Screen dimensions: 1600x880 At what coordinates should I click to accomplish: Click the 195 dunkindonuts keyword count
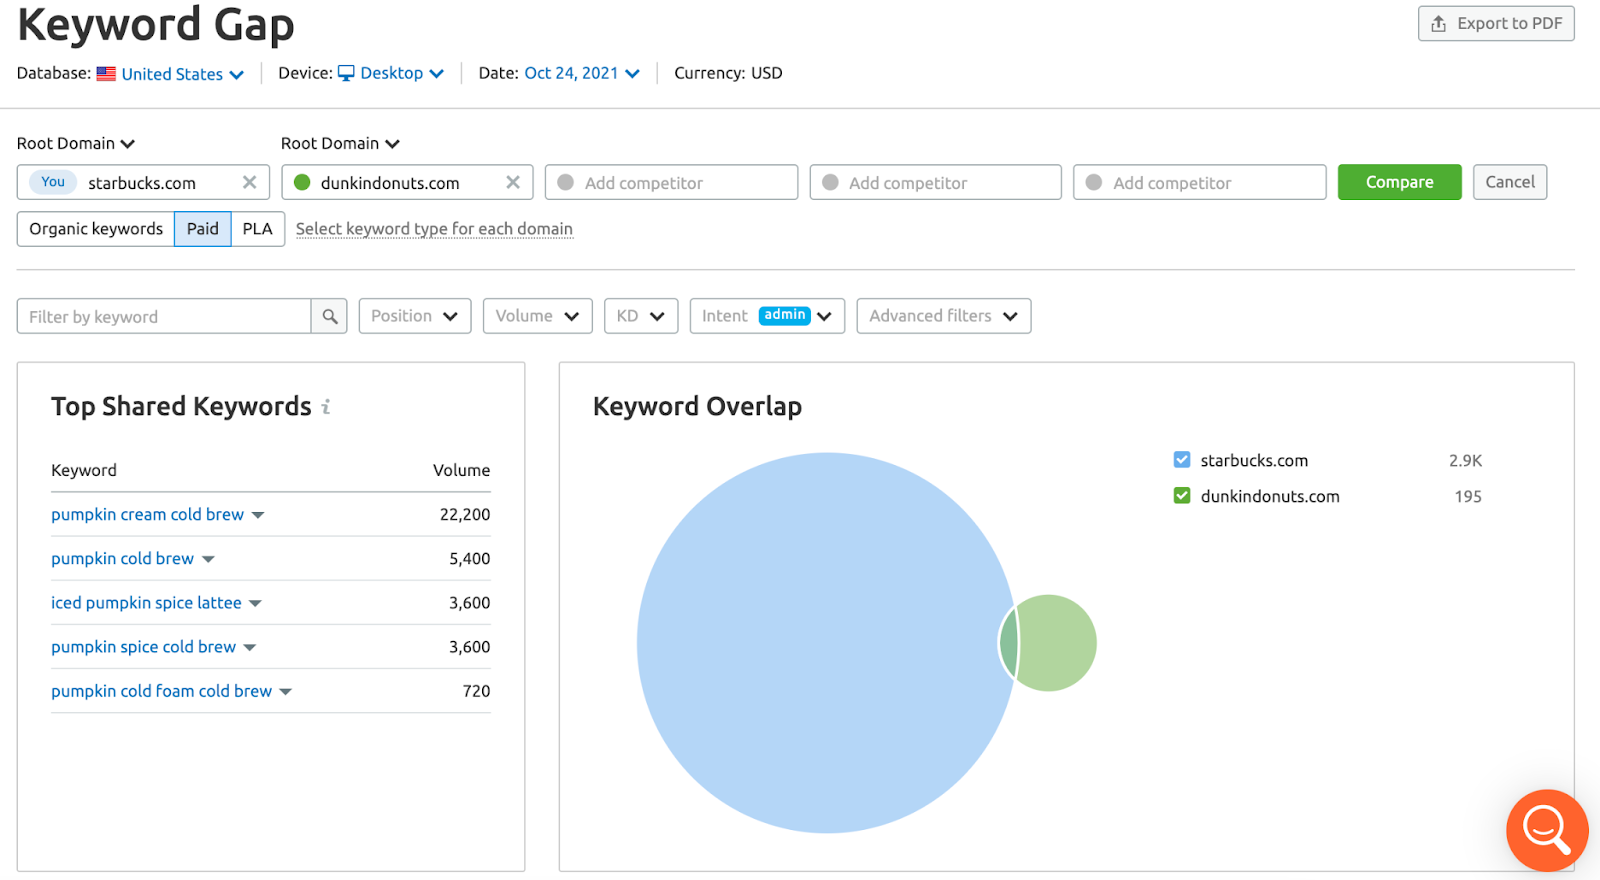click(x=1468, y=496)
